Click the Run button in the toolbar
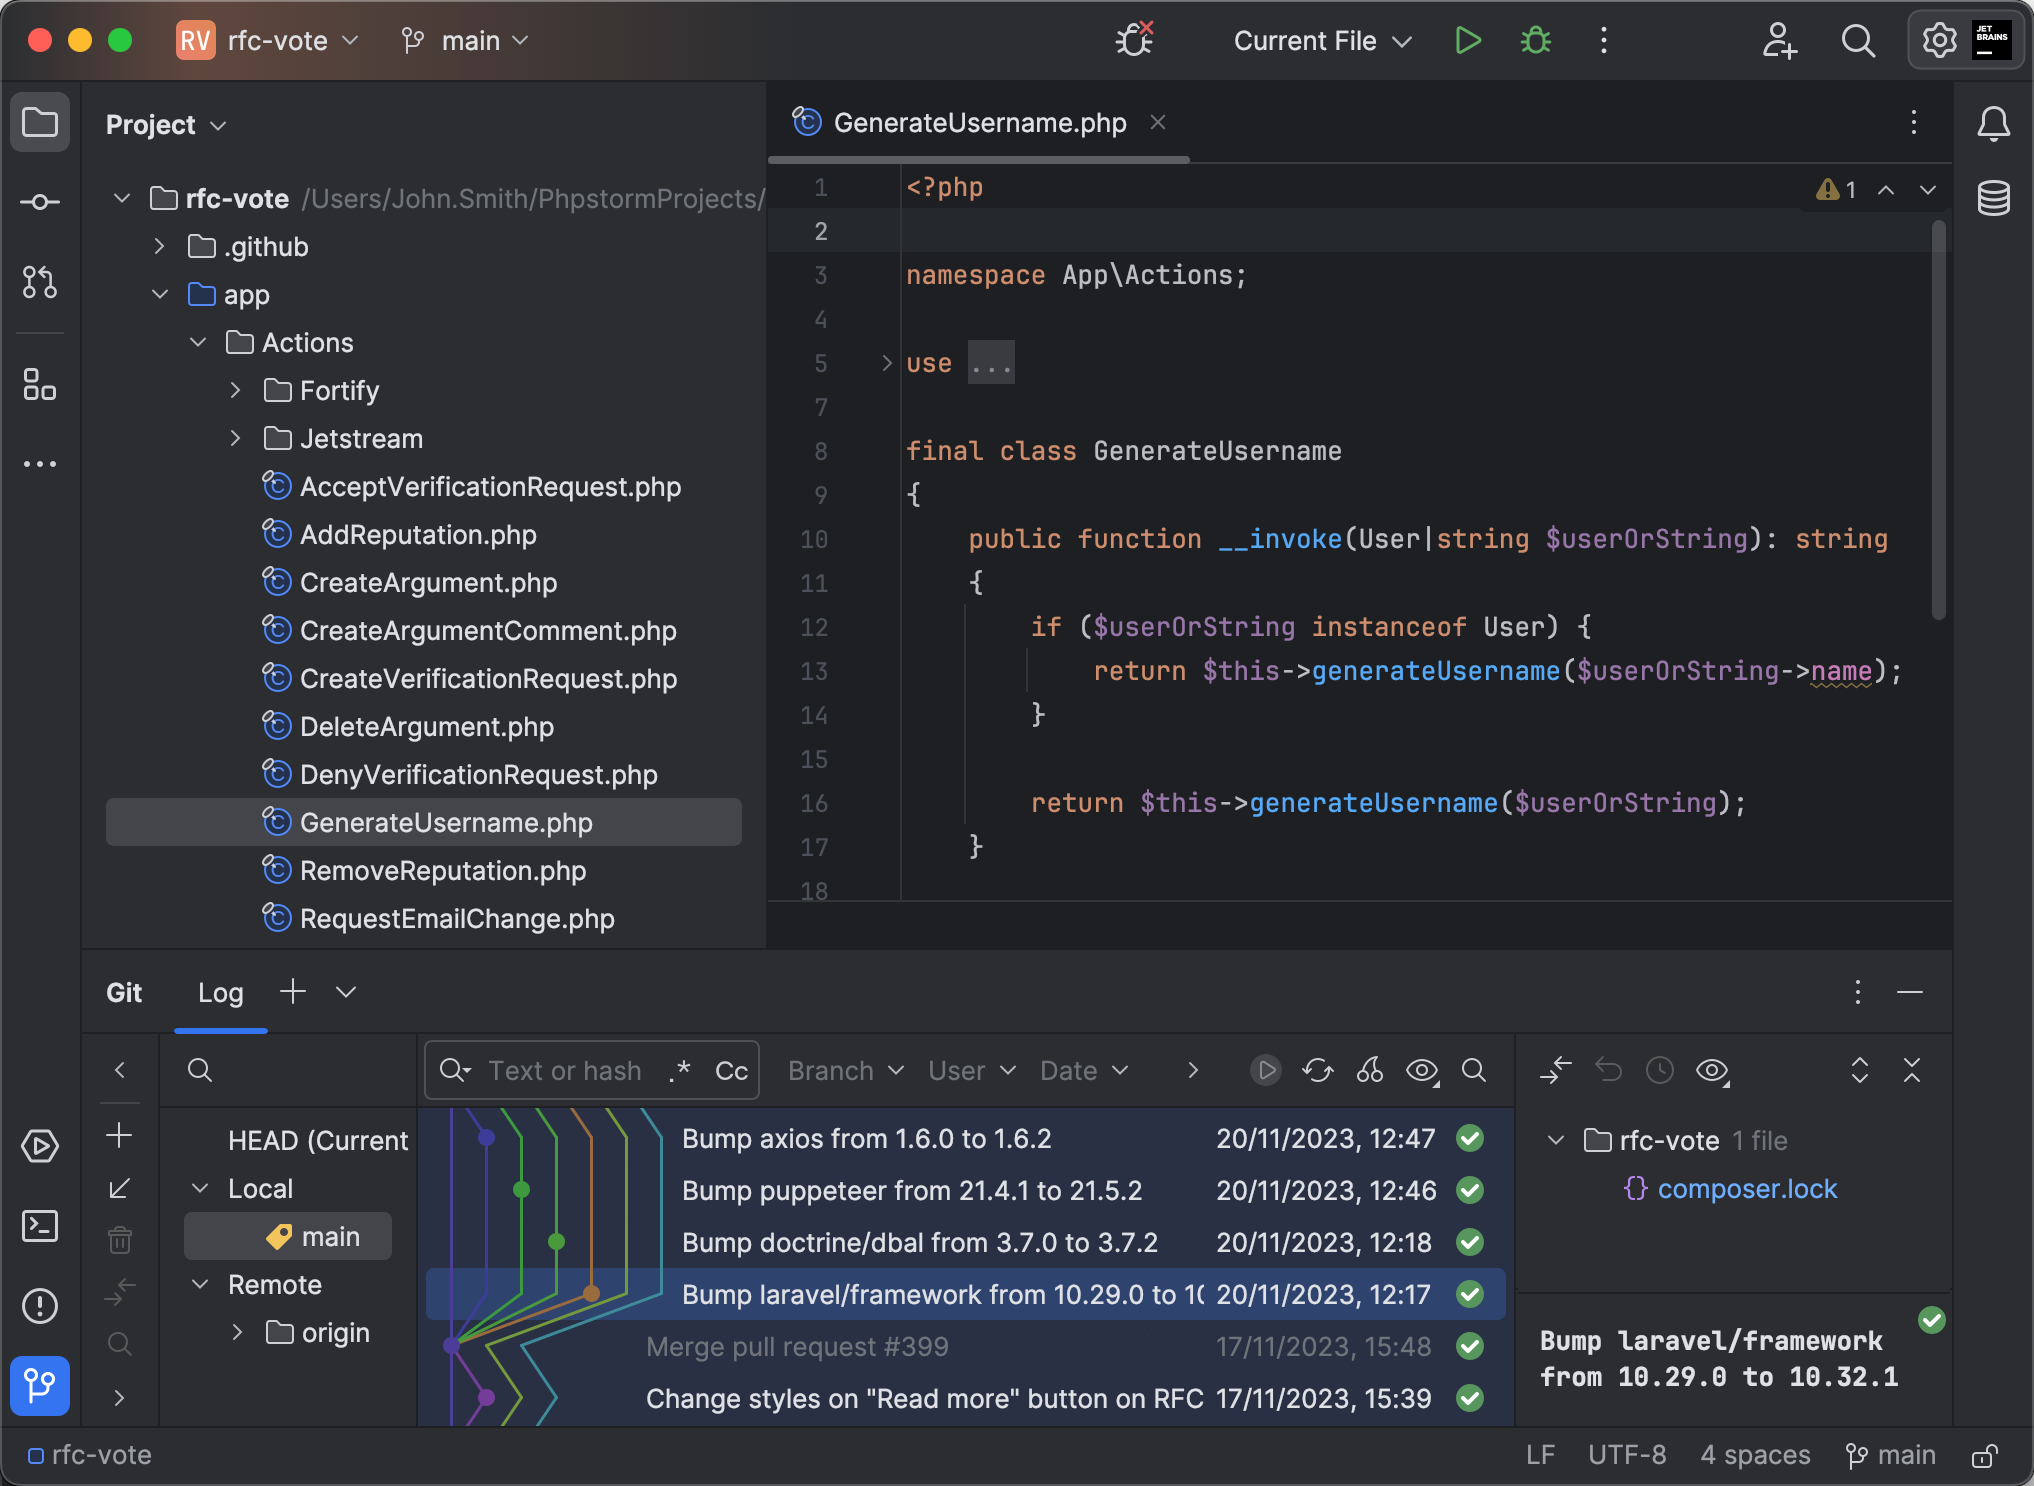 [x=1467, y=40]
